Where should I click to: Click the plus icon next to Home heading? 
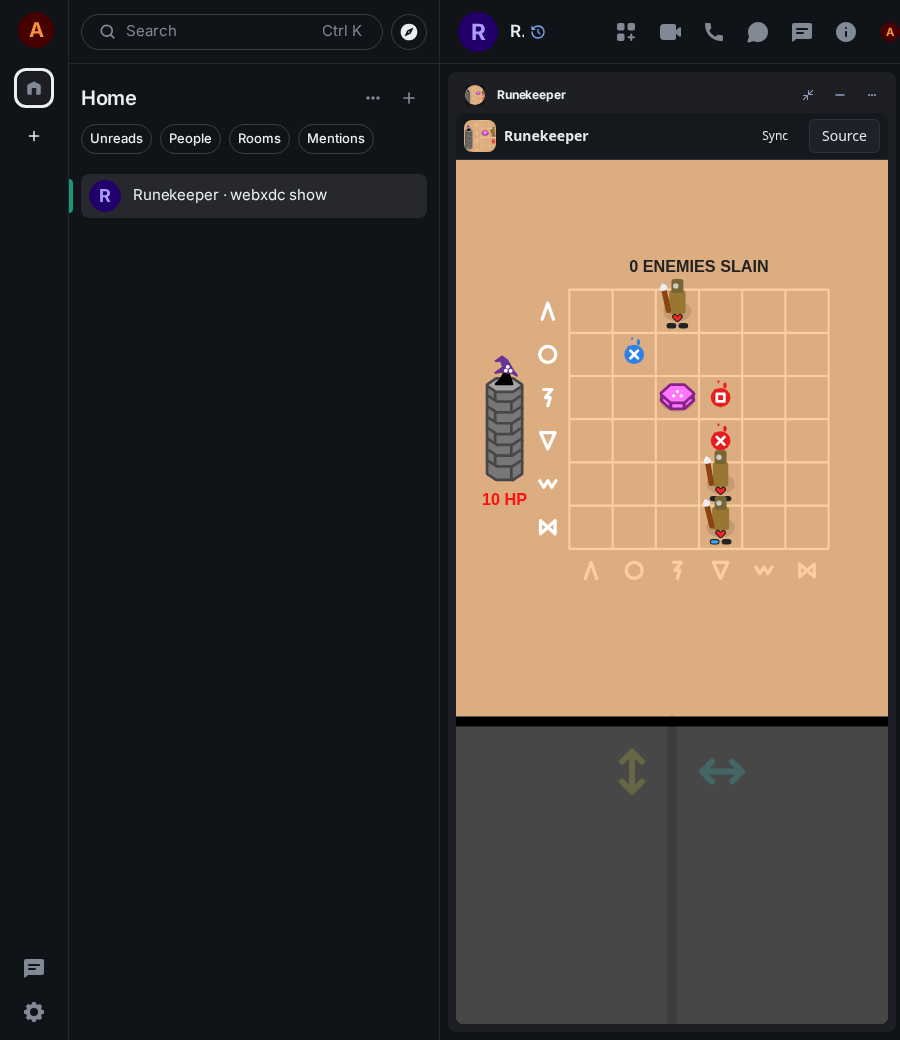409,98
